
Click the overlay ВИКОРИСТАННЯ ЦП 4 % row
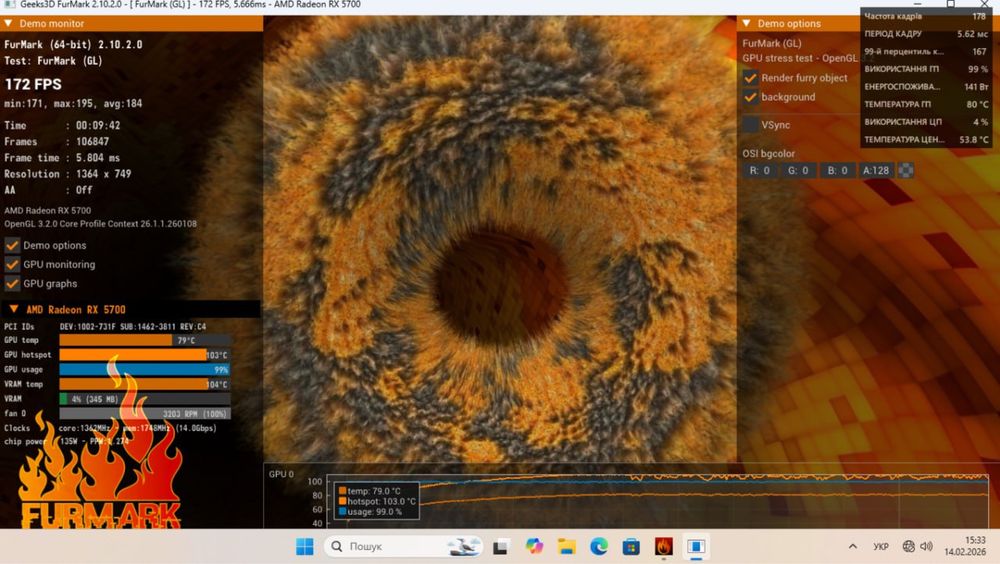click(x=925, y=122)
